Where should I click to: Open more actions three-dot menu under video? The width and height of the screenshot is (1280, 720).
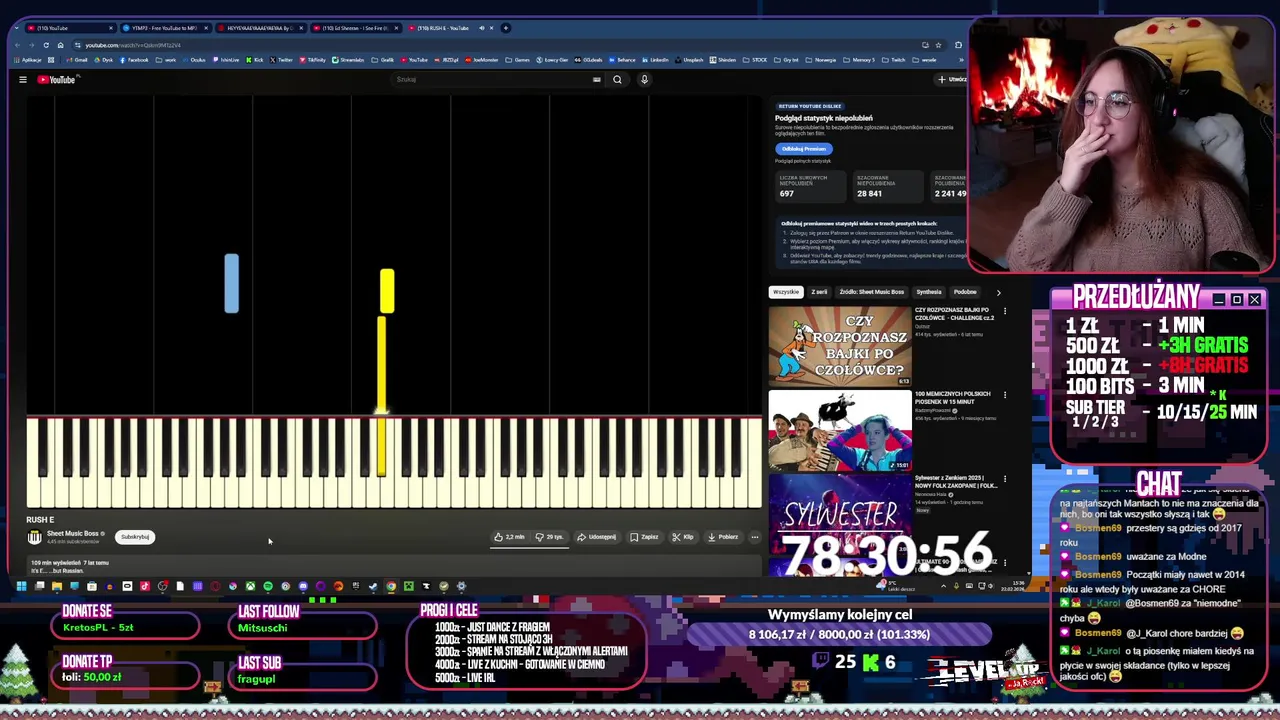tap(755, 537)
